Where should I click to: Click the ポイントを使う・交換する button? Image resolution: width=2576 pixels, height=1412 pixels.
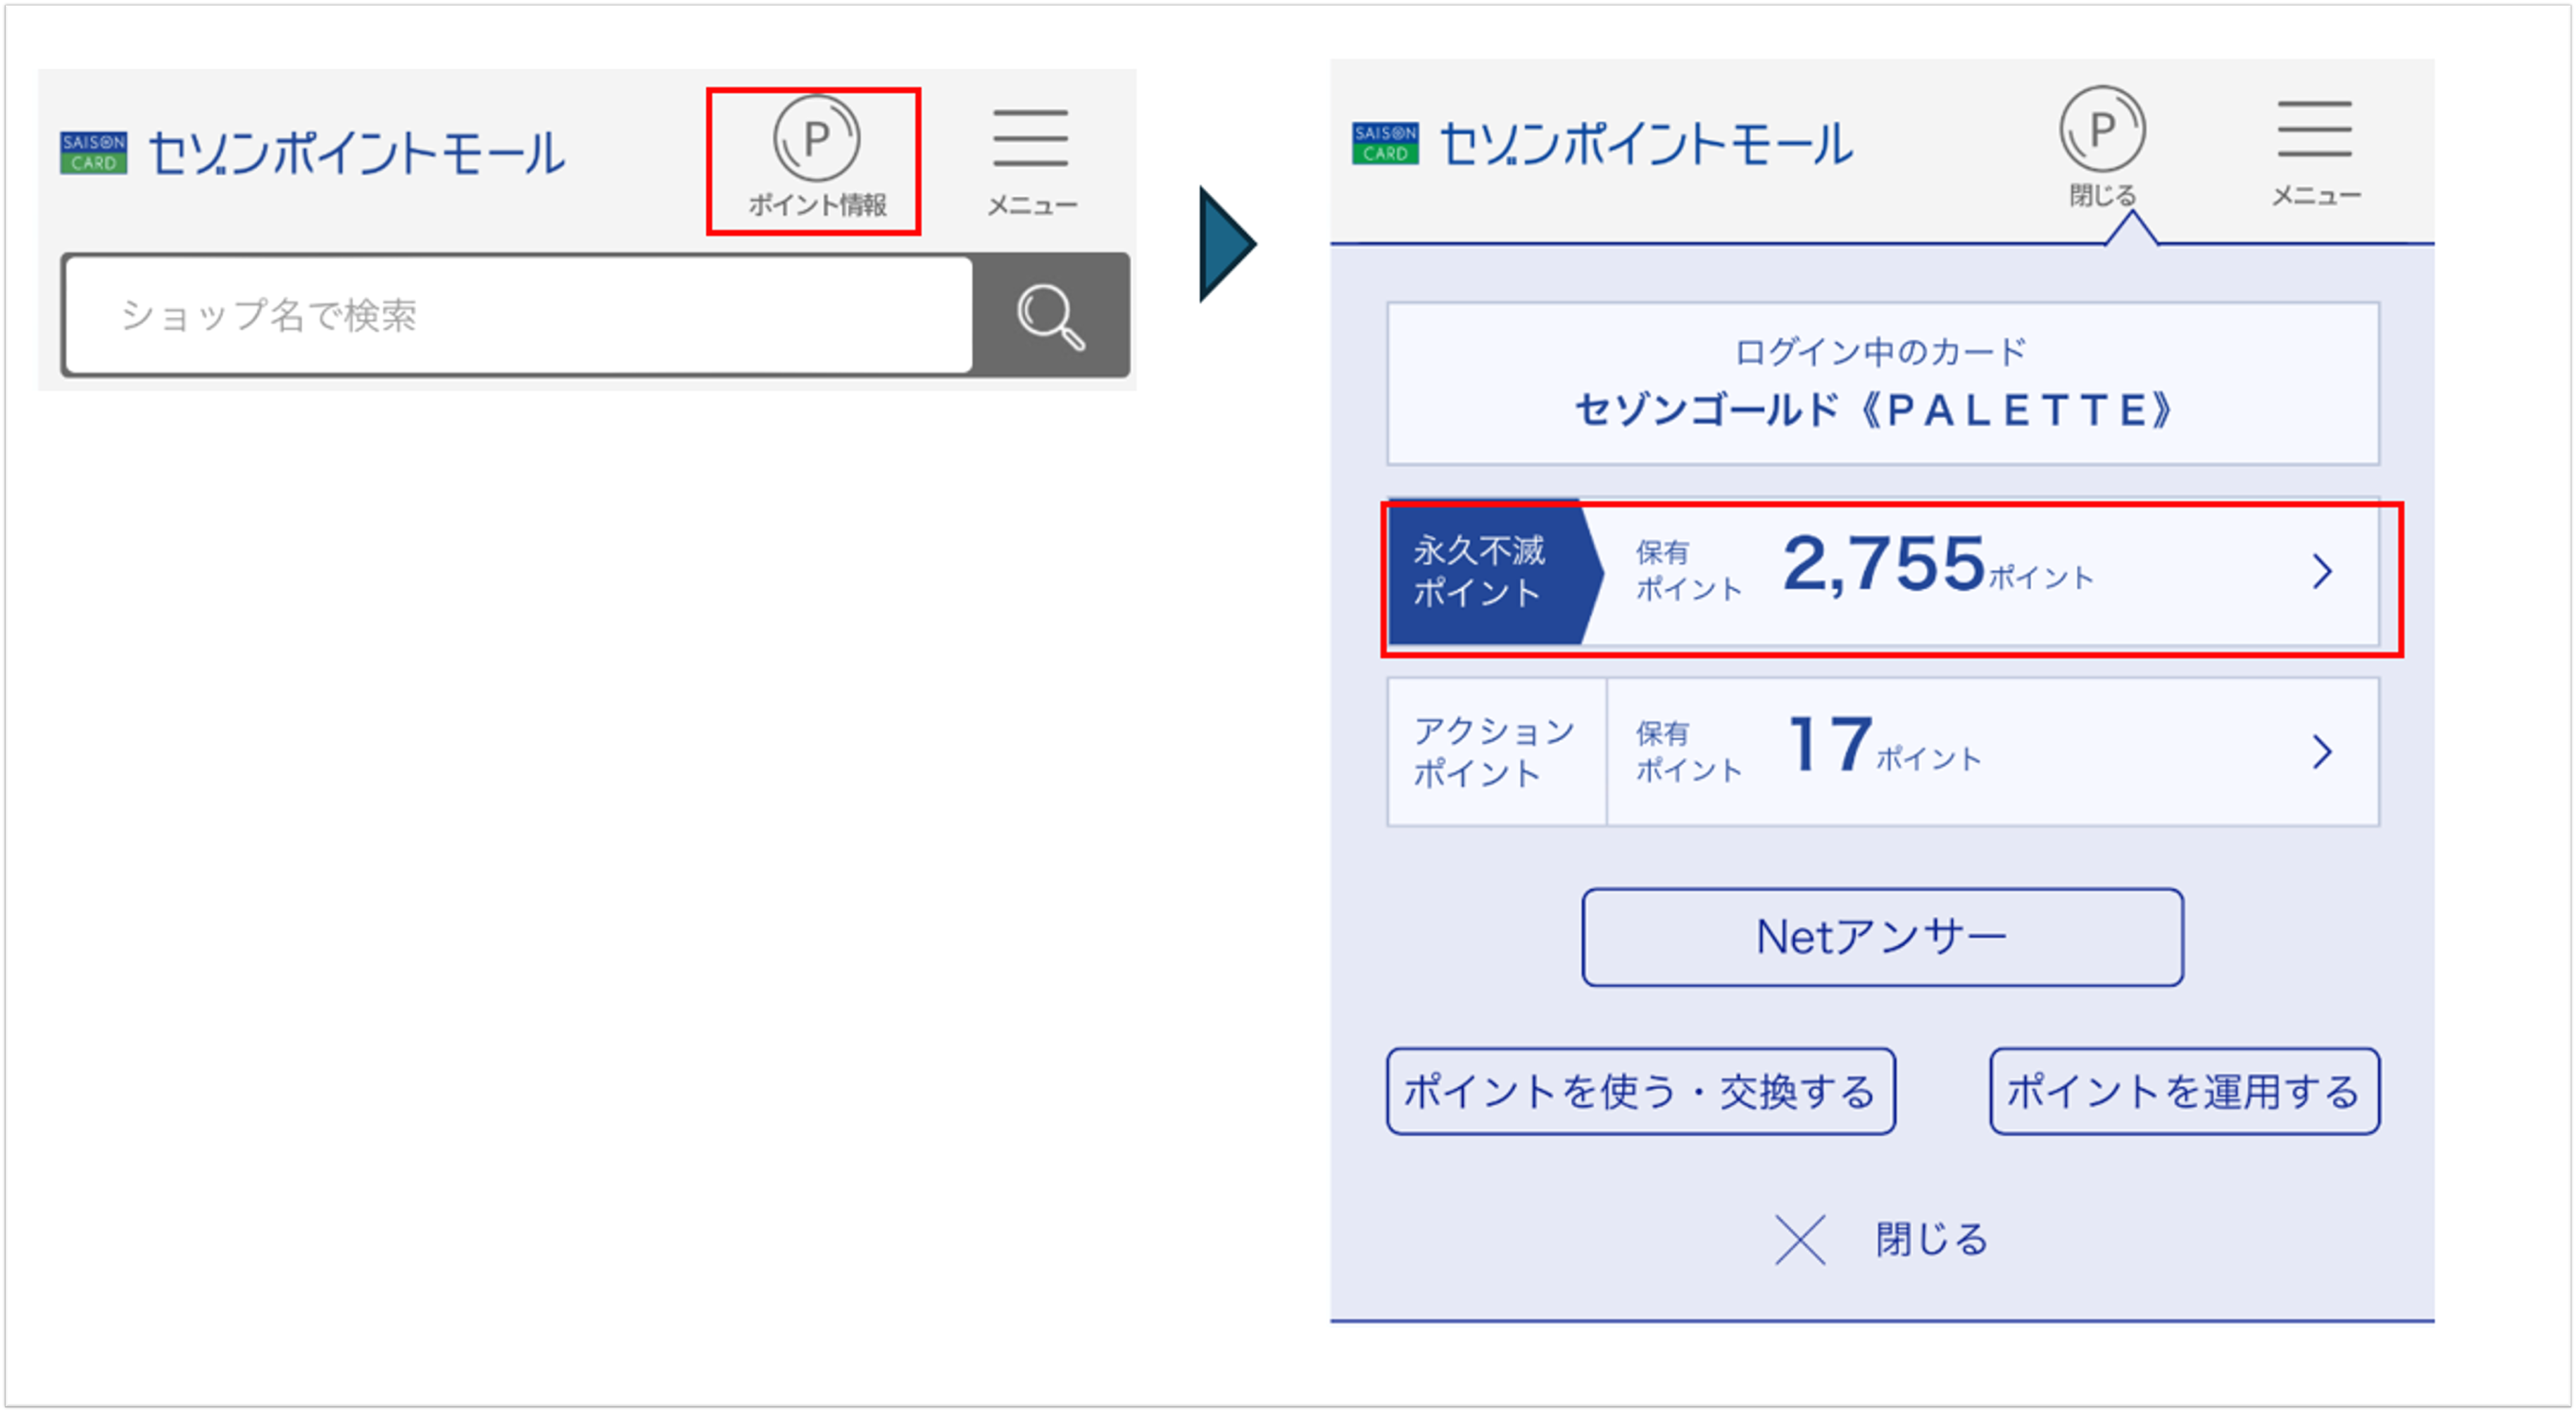click(x=1640, y=1091)
